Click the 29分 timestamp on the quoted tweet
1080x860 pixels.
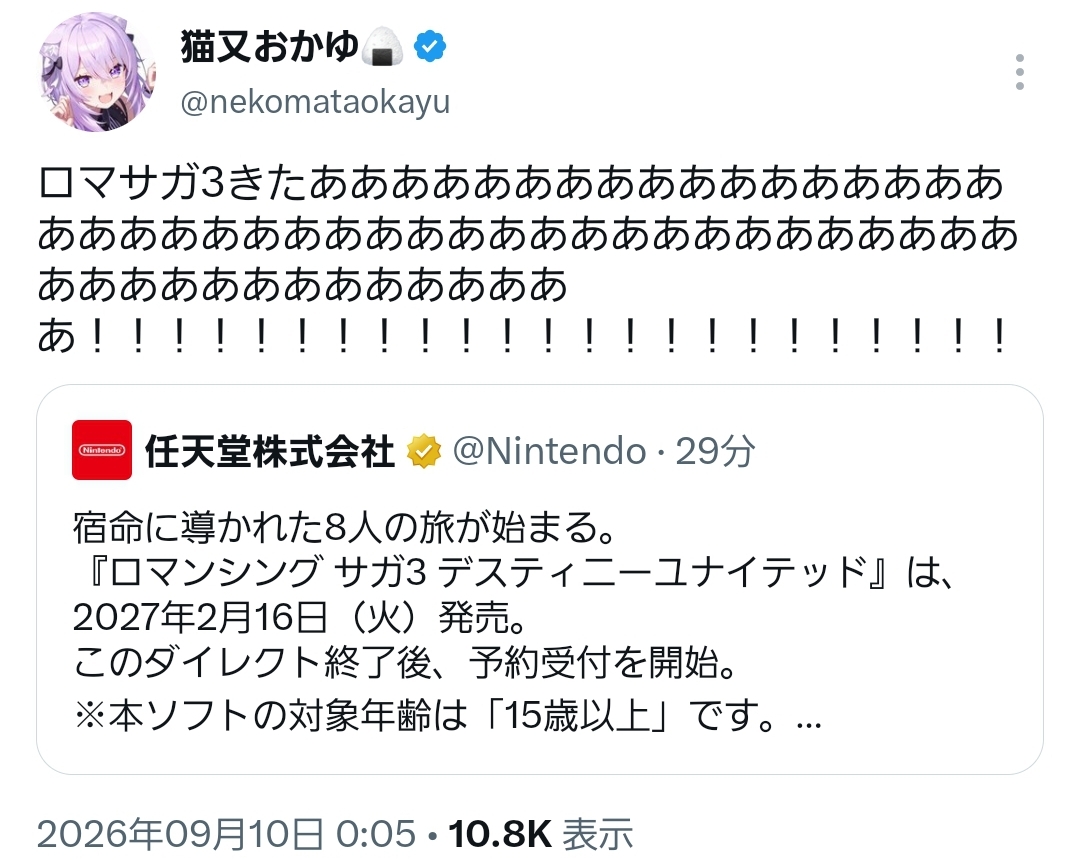tap(715, 451)
